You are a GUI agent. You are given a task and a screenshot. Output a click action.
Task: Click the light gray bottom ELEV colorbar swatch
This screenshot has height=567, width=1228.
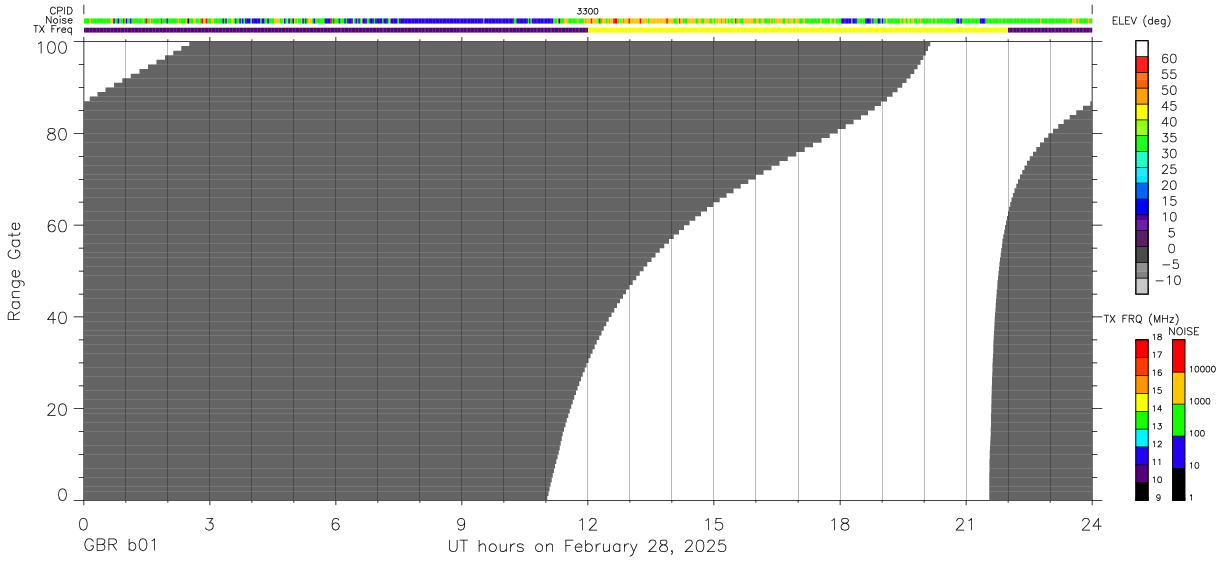(x=1142, y=286)
